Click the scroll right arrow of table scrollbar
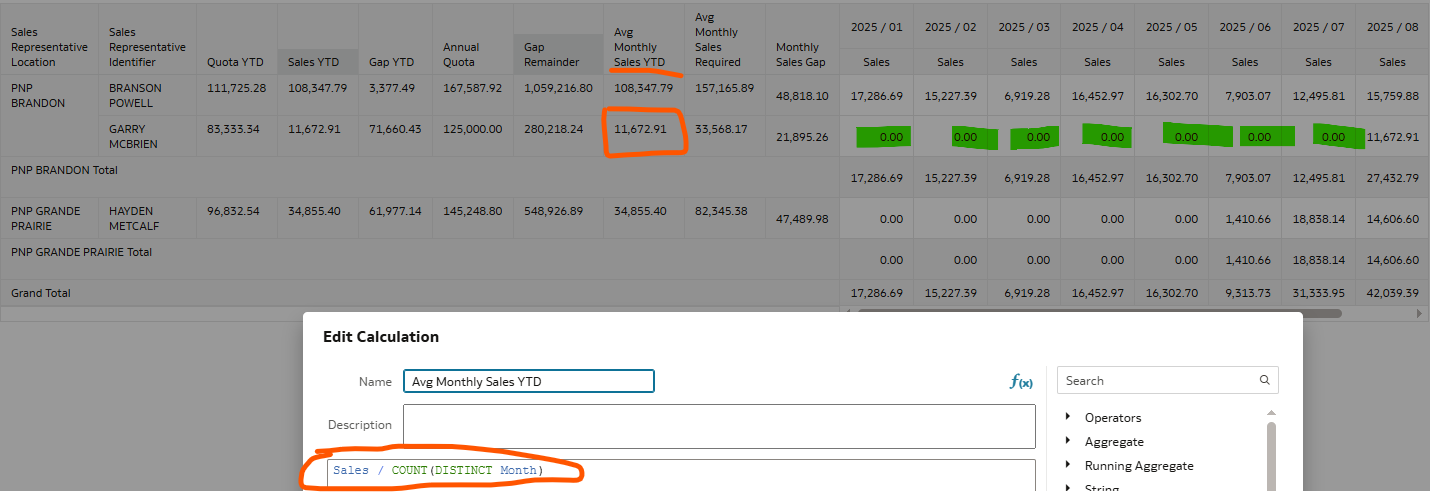The image size is (1430, 492). (1419, 313)
